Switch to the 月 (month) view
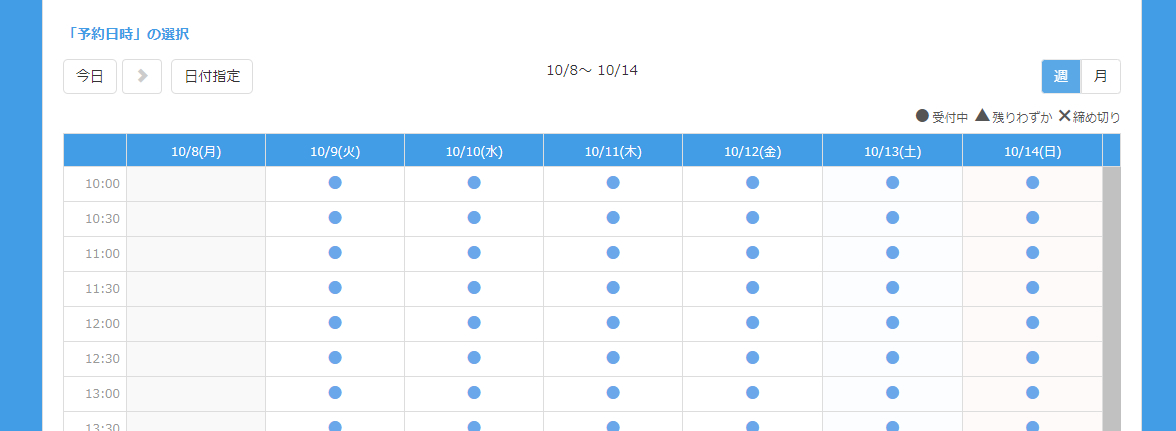This screenshot has width=1176, height=431. click(1100, 76)
